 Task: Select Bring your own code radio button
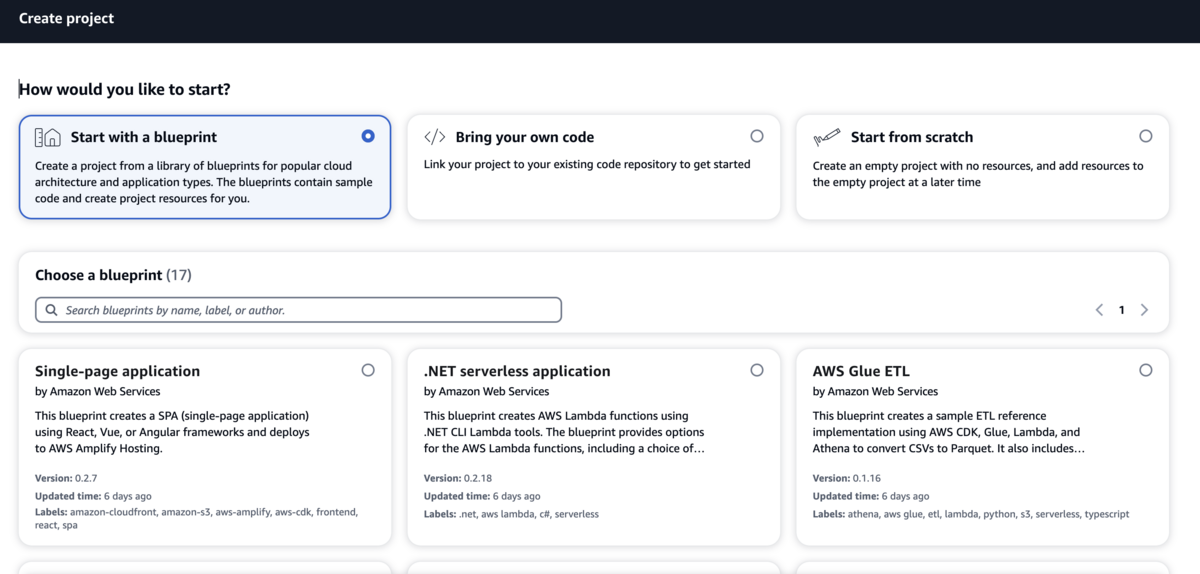pyautogui.click(x=756, y=136)
